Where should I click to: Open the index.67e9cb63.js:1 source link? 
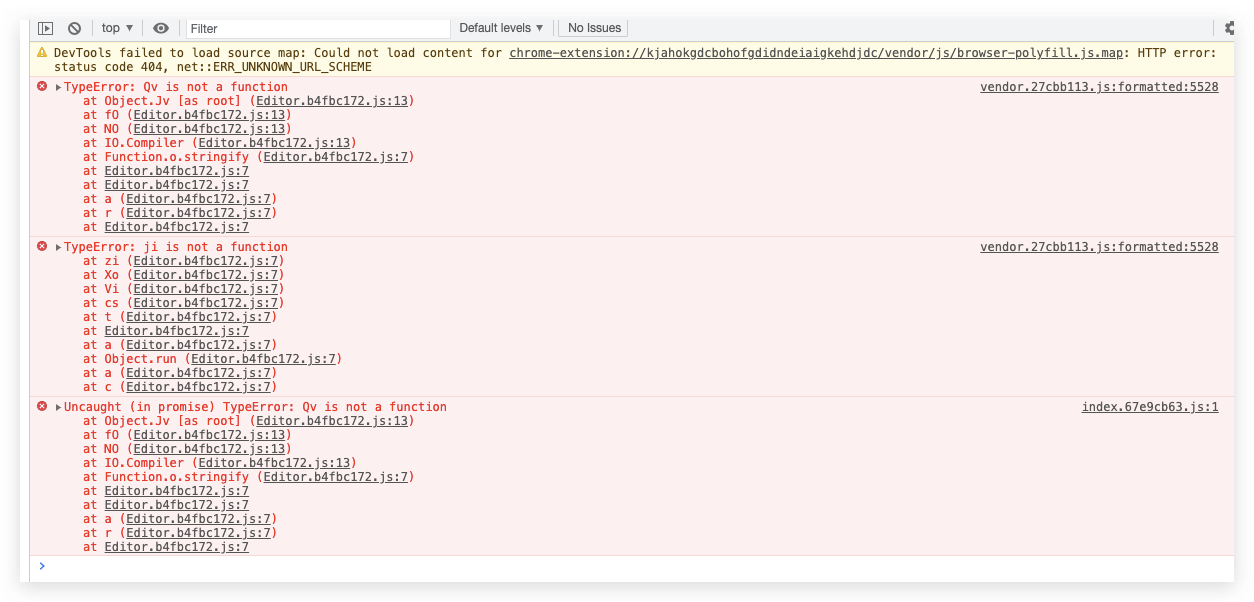[x=1149, y=406]
